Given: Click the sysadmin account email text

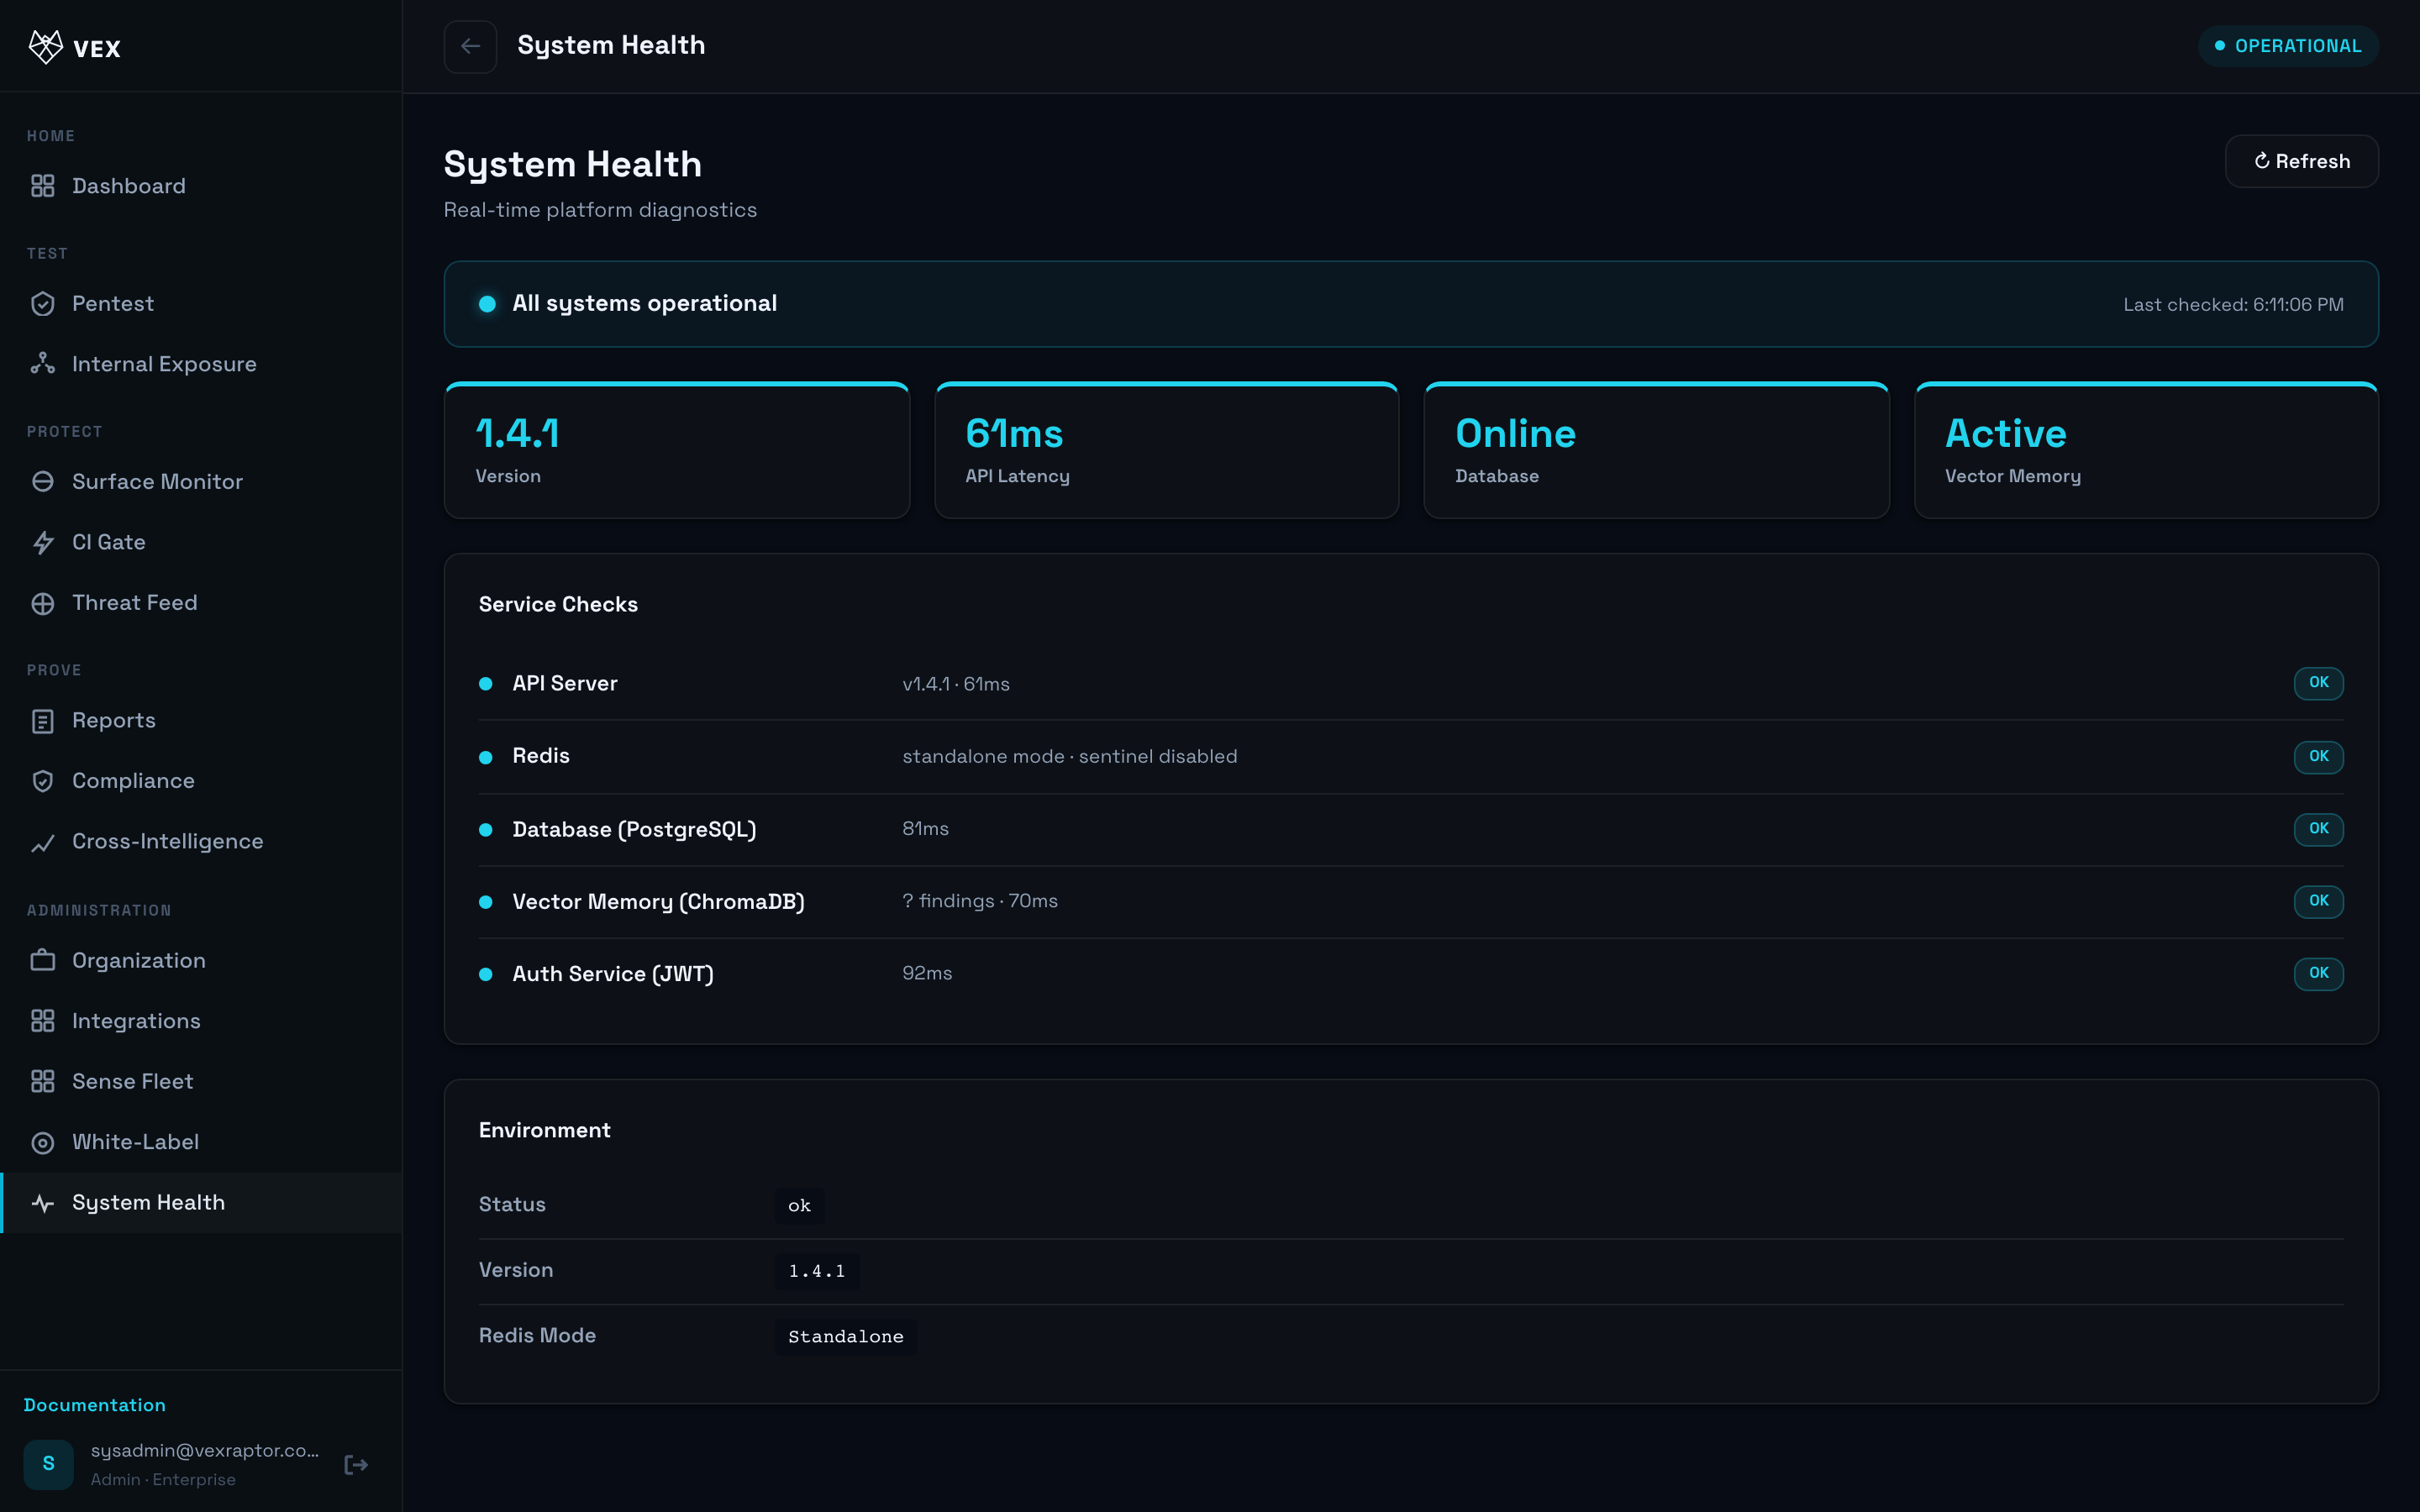Looking at the screenshot, I should (x=205, y=1451).
